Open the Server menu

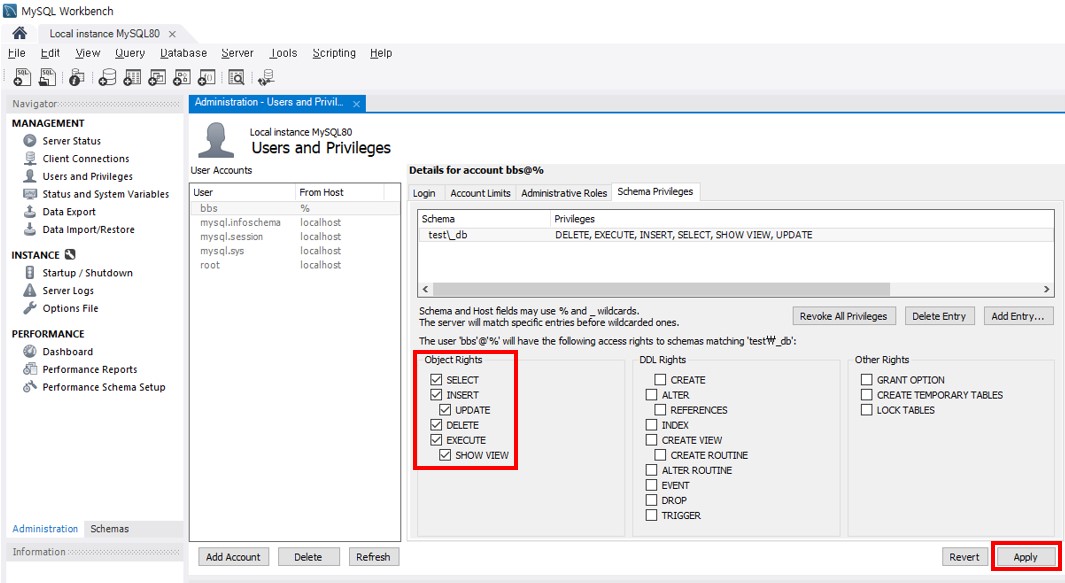[x=237, y=53]
